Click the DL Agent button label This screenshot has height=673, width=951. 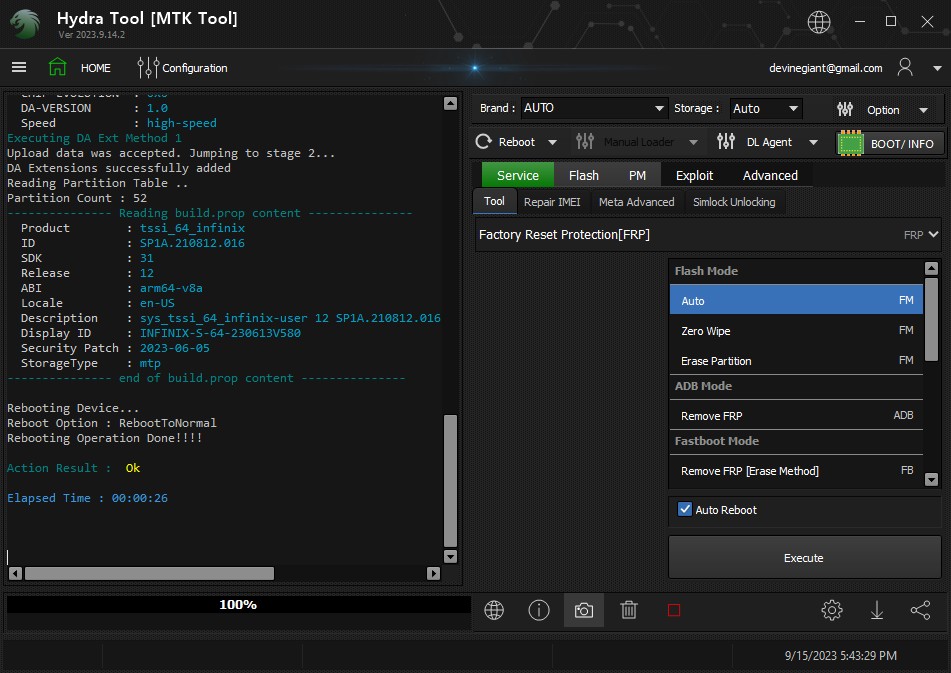(x=769, y=142)
